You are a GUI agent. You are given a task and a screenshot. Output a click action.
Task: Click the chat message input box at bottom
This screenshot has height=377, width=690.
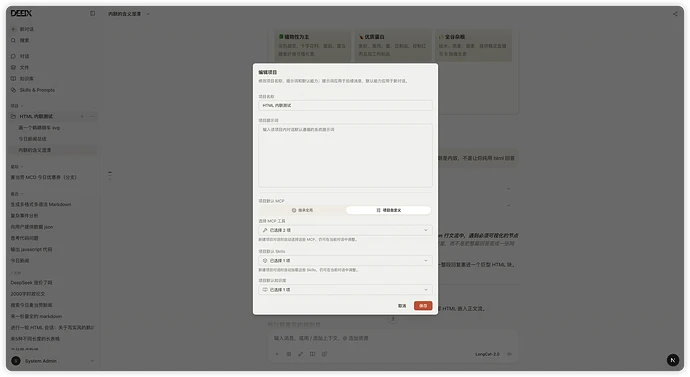click(393, 338)
